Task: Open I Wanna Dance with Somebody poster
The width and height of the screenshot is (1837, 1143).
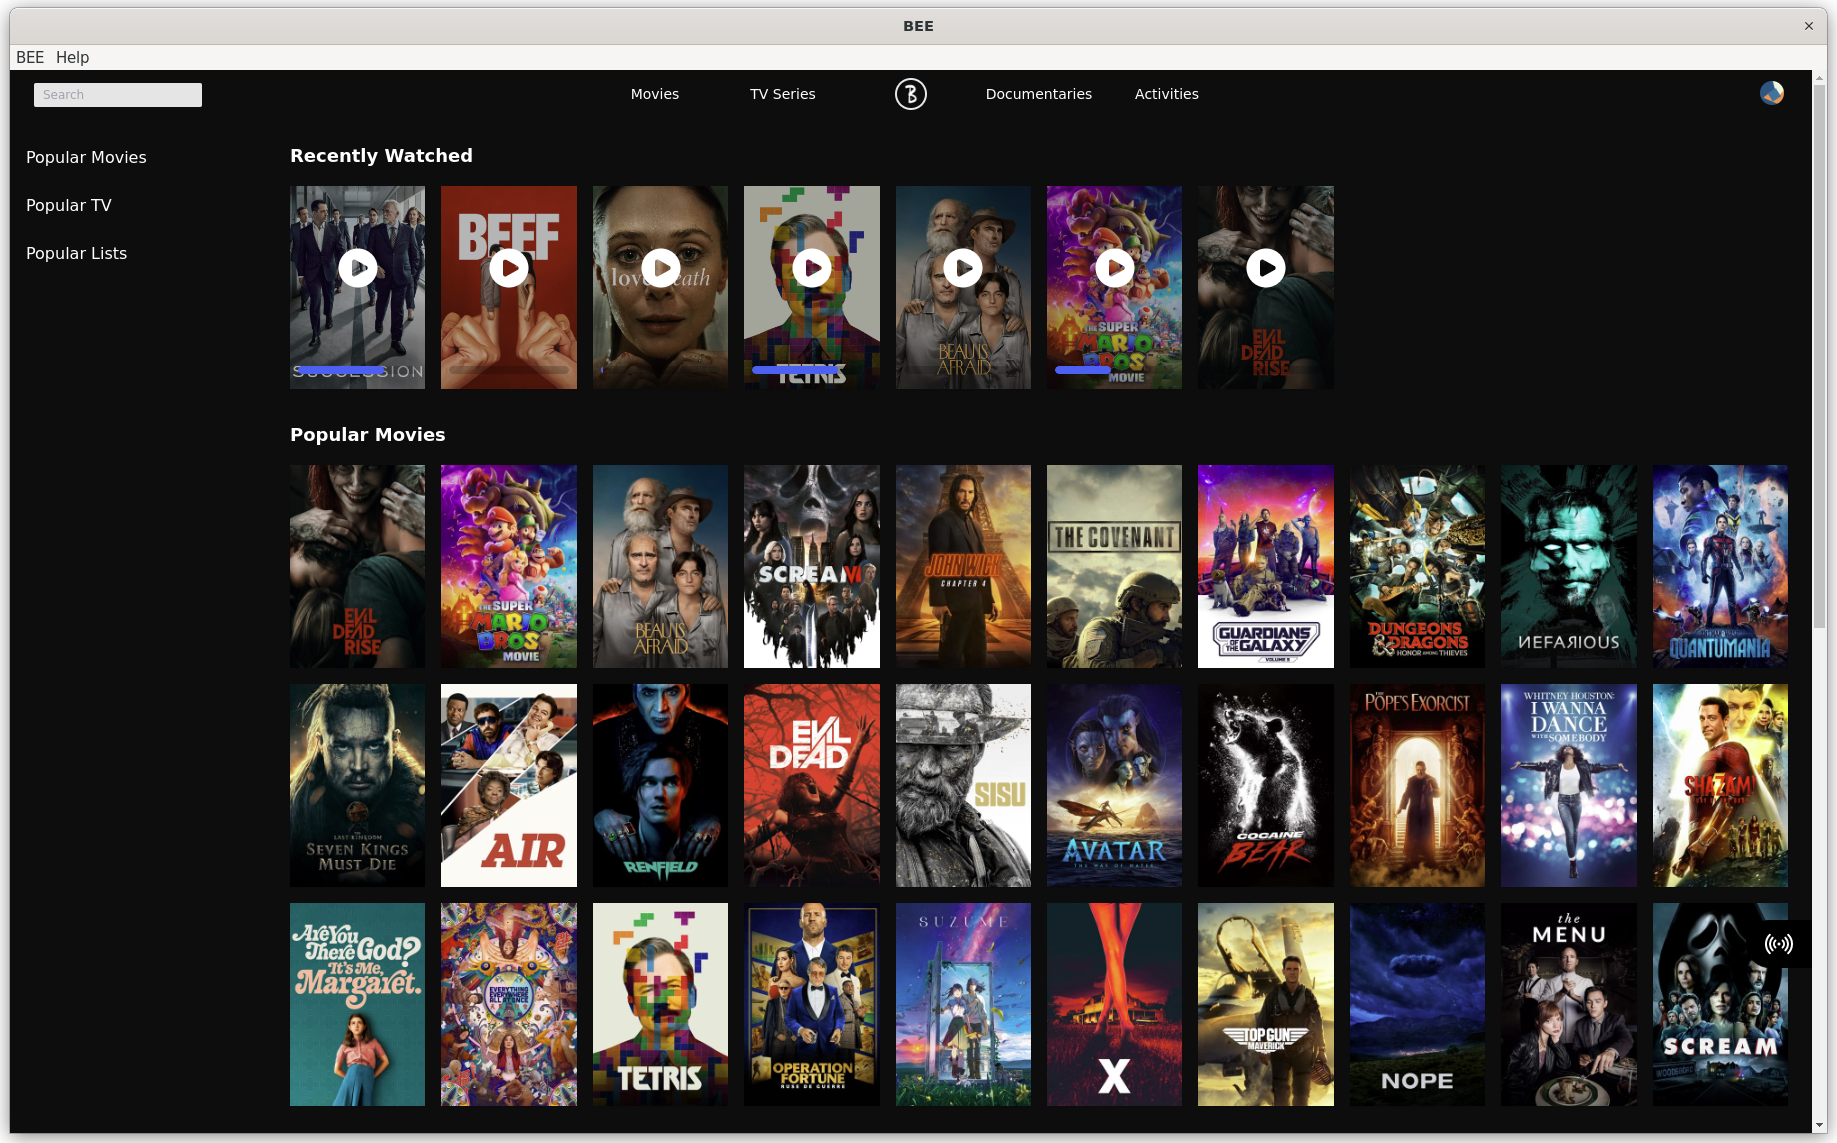Action: click(1569, 785)
